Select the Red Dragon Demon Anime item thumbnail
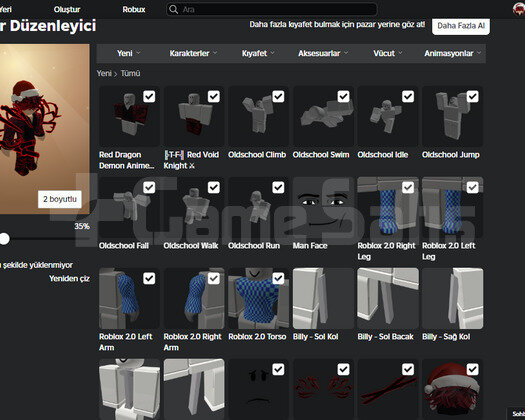 pos(129,116)
